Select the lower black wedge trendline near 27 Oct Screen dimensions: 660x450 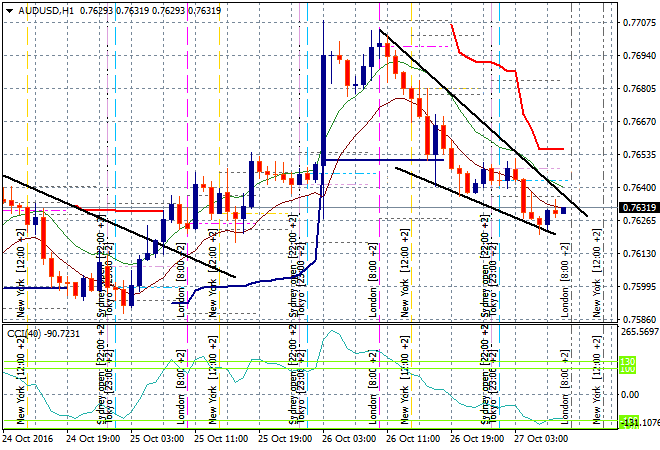pyautogui.click(x=475, y=201)
